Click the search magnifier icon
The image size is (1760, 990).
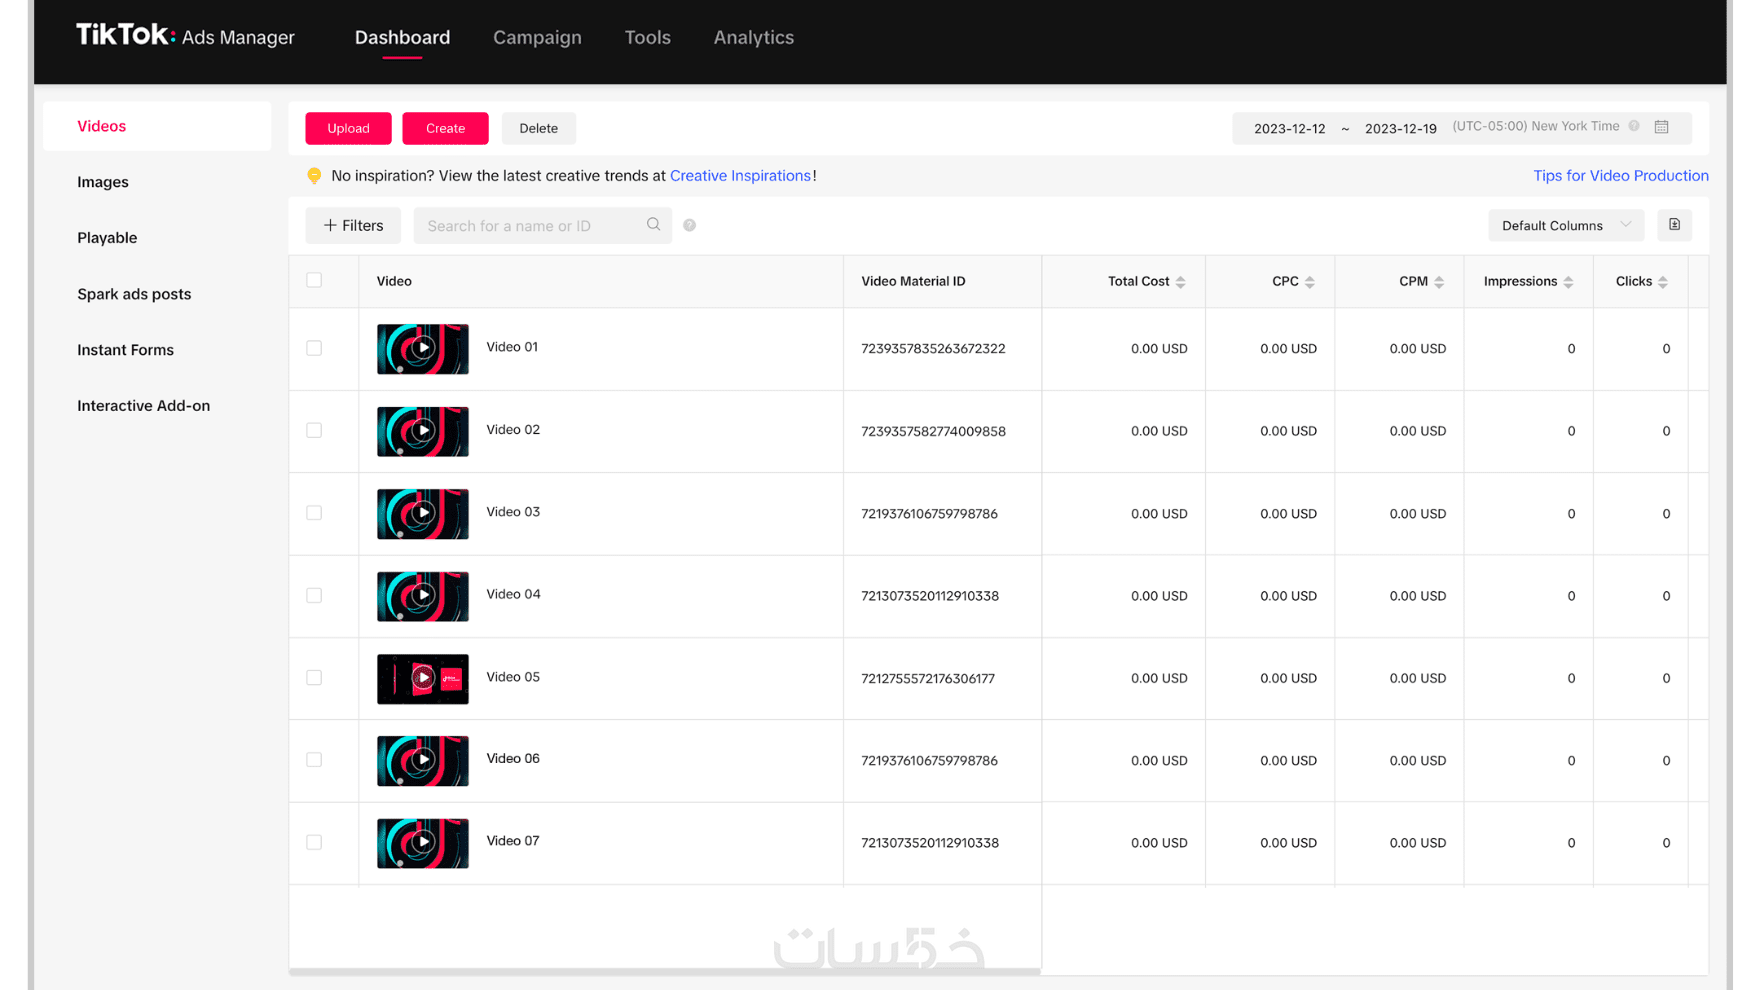[653, 225]
